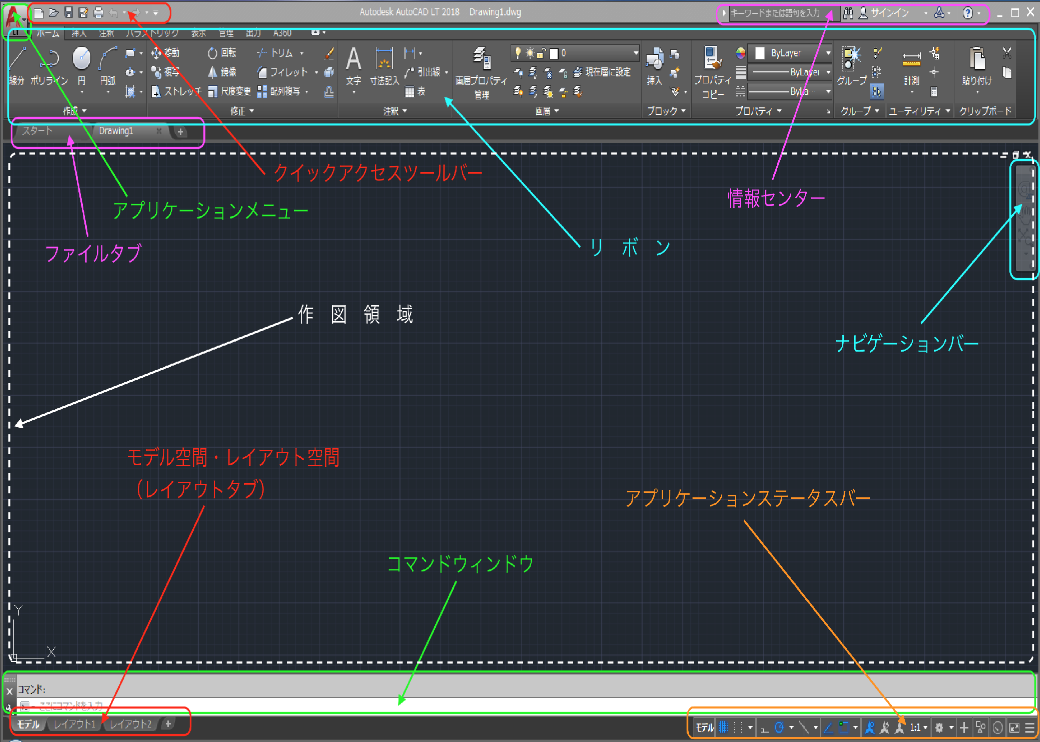Toggle grid display in status bar
The image size is (1040, 742).
click(724, 727)
